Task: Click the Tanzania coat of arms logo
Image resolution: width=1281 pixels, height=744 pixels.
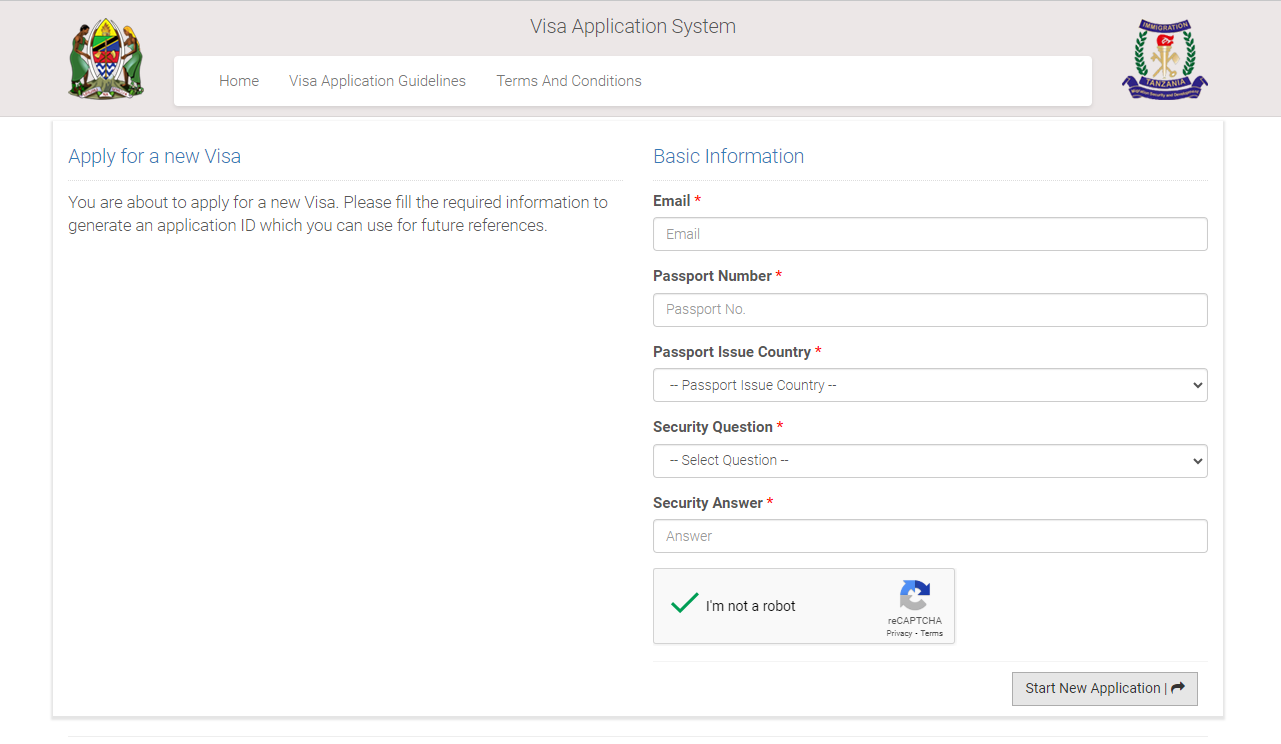Action: 106,58
